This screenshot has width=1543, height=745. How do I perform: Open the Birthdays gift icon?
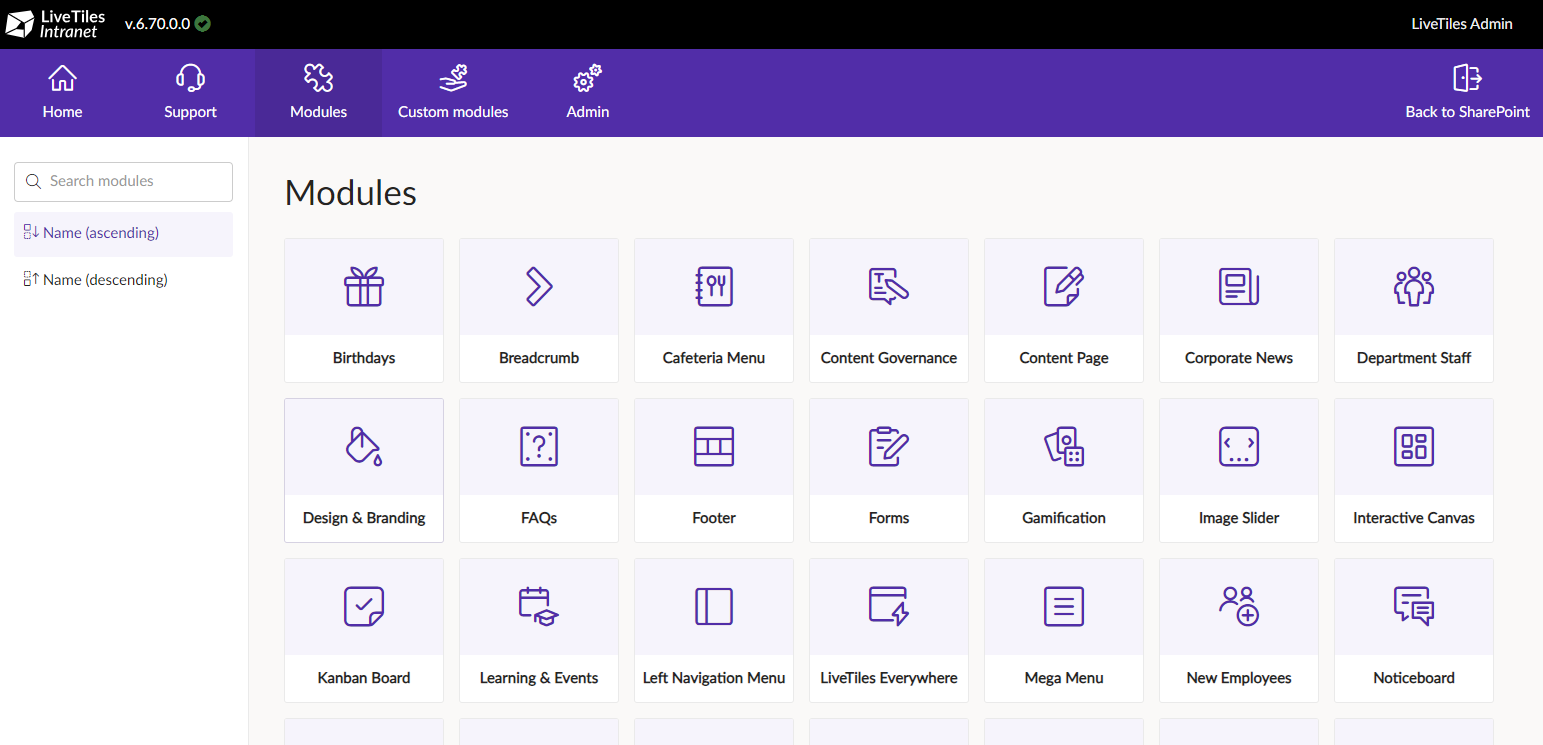coord(364,287)
